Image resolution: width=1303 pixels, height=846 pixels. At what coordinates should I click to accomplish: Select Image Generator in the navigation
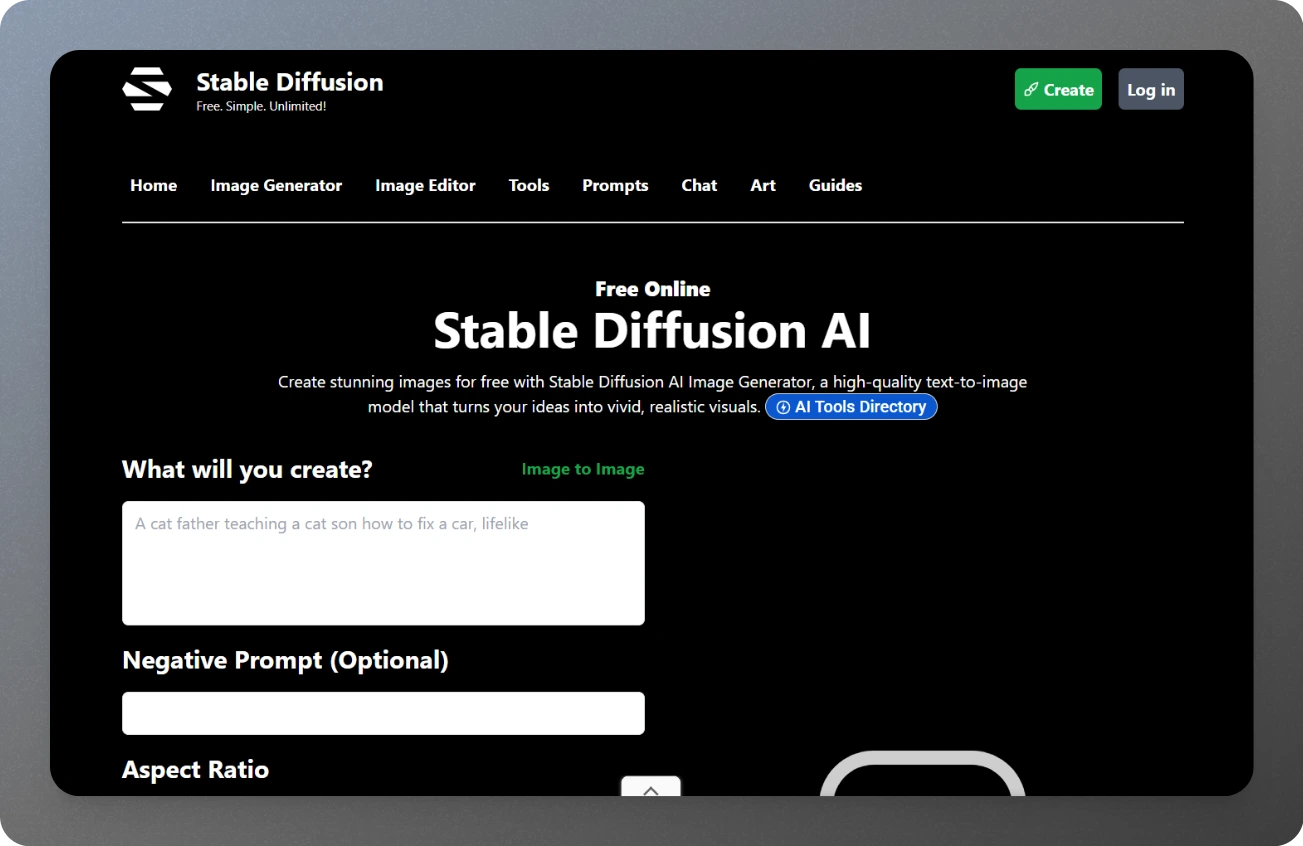(275, 185)
